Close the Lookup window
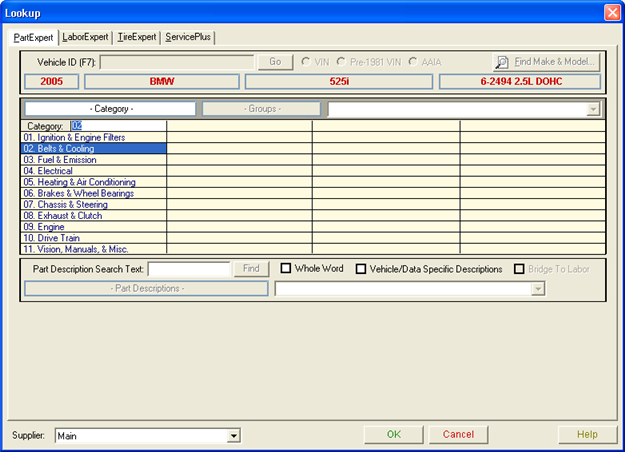Viewport: 625px width, 452px height. (x=612, y=12)
